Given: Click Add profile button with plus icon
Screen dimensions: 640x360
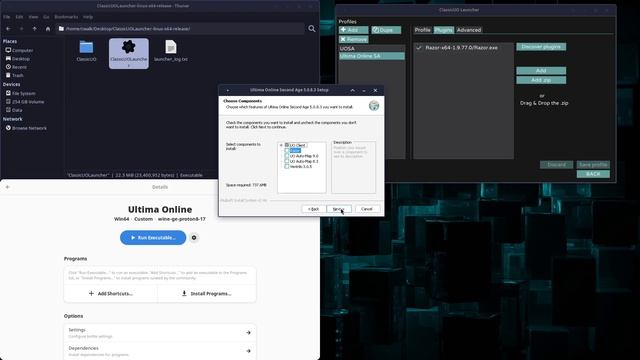Looking at the screenshot, I should 353,30.
